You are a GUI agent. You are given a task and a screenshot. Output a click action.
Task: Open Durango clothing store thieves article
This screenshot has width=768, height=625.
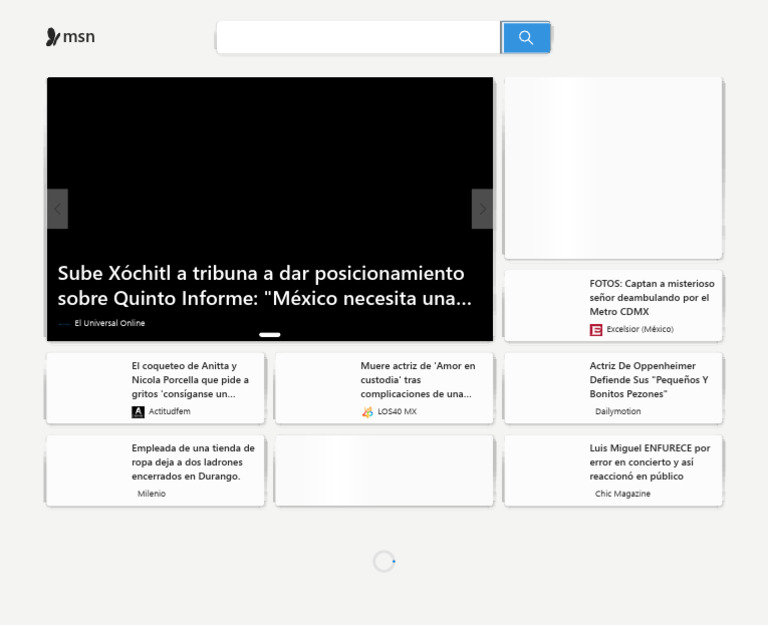193,462
